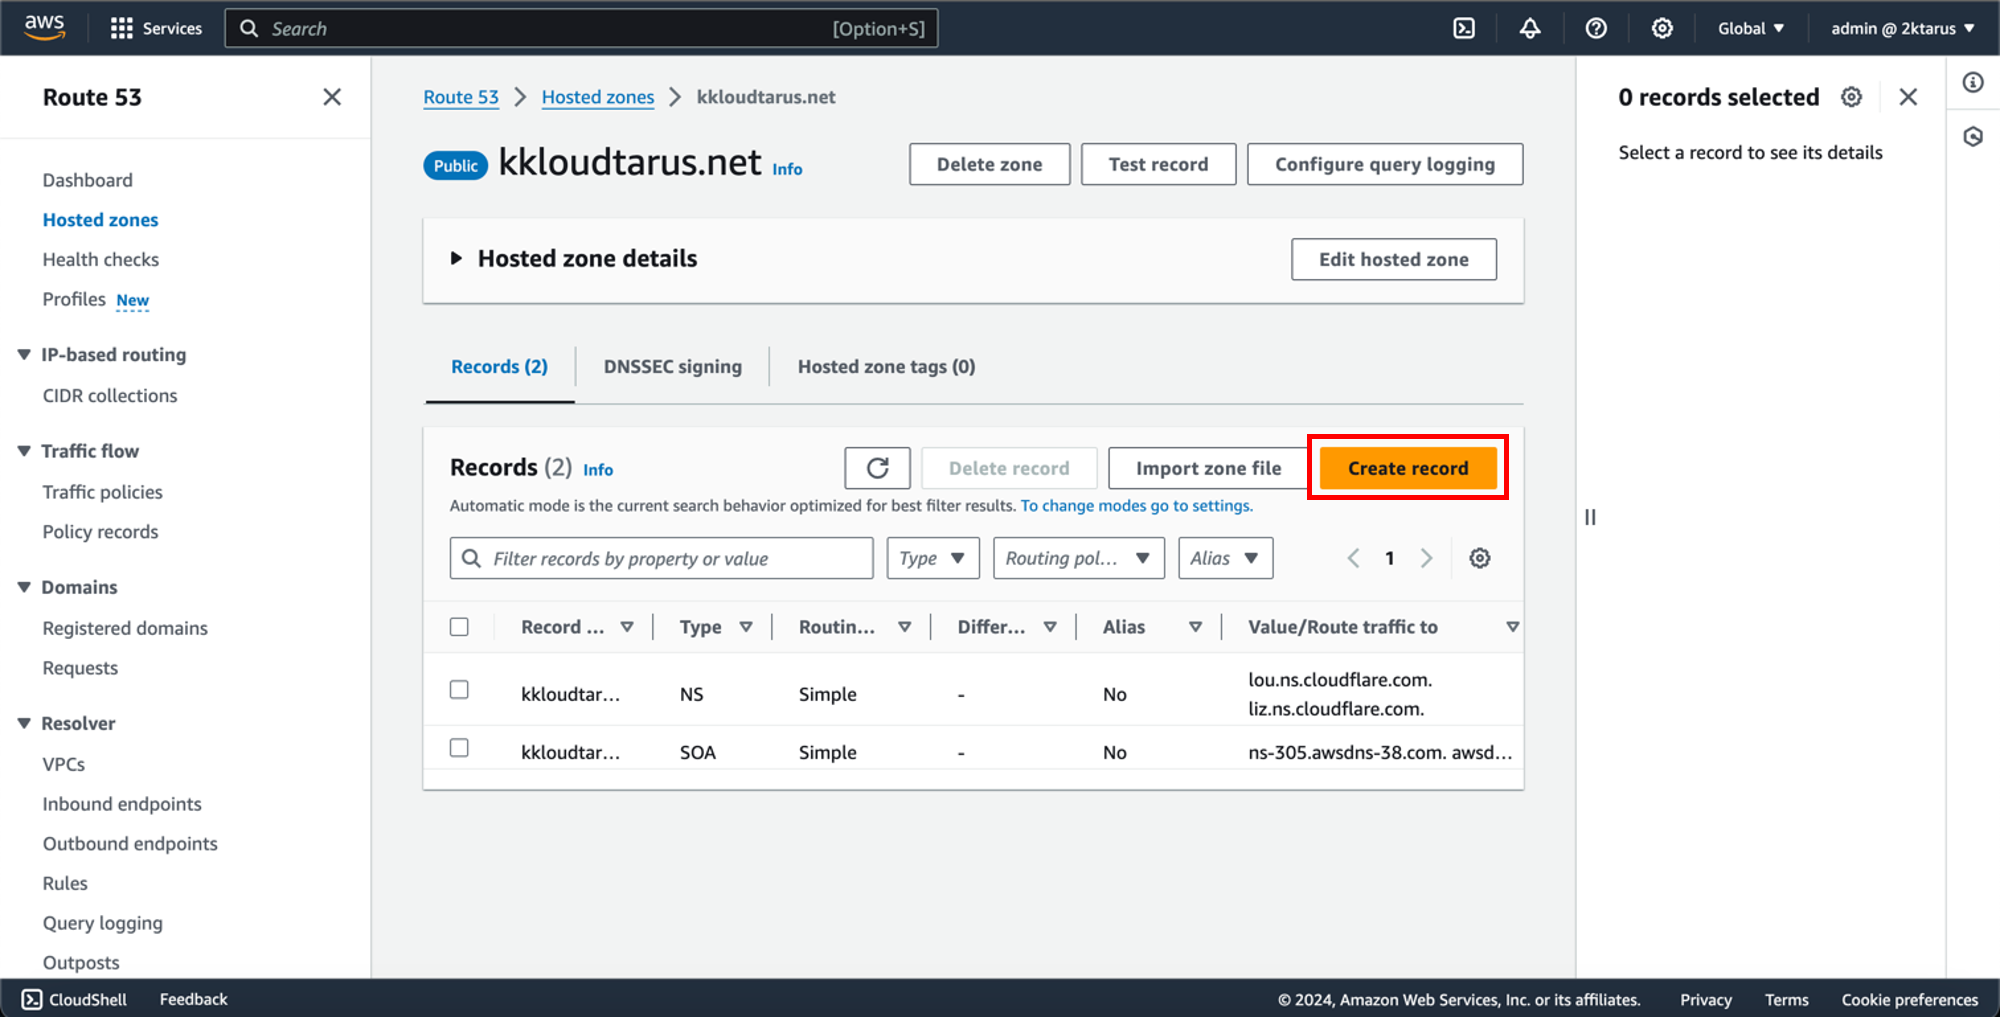Open the Services grid menu
Screen dimensions: 2000x1017
point(156,28)
